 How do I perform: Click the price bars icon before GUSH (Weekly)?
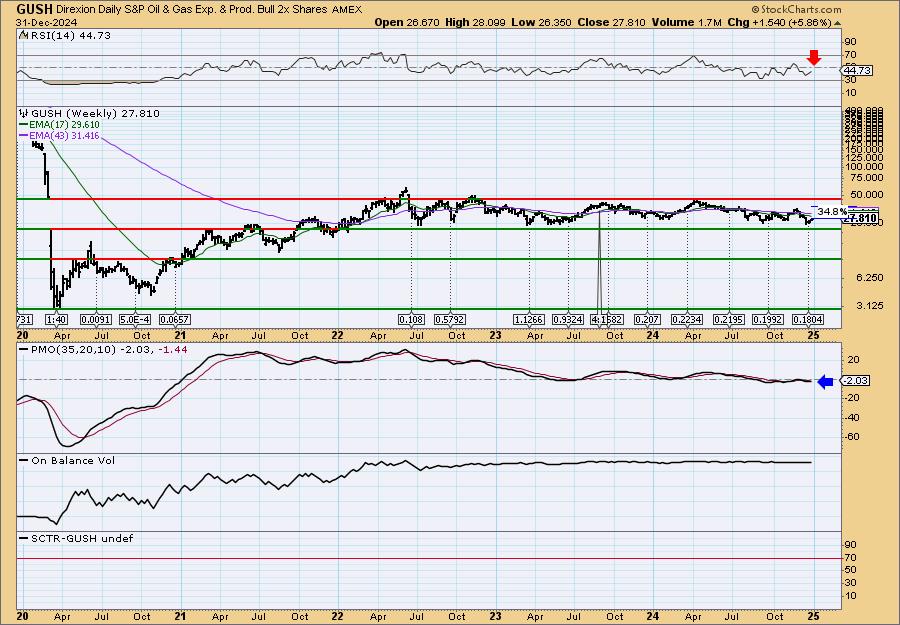coord(23,113)
